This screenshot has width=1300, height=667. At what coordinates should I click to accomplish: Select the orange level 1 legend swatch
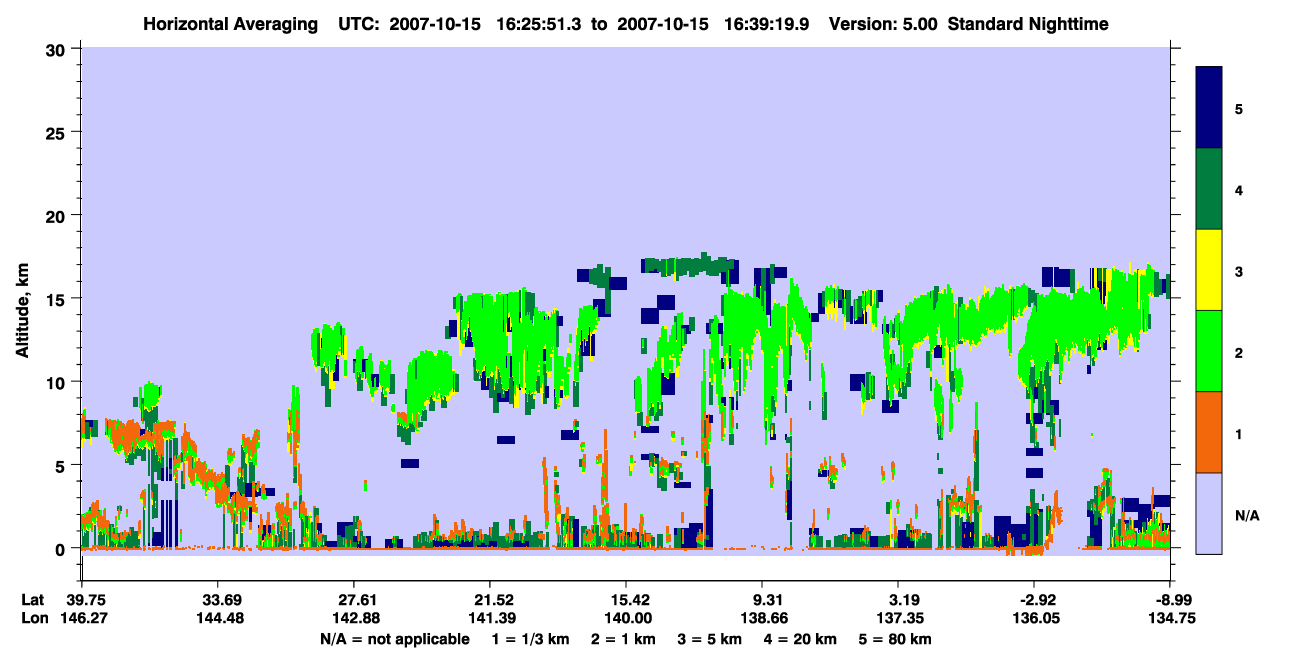pyautogui.click(x=1209, y=432)
